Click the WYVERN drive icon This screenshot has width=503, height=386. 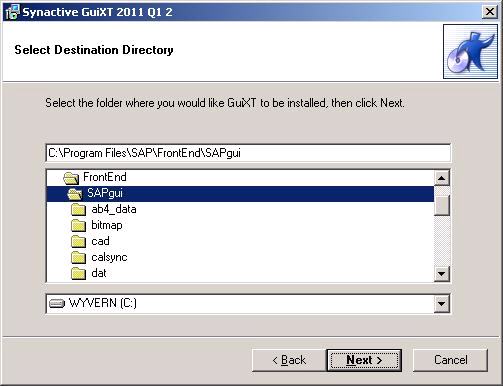(x=57, y=304)
